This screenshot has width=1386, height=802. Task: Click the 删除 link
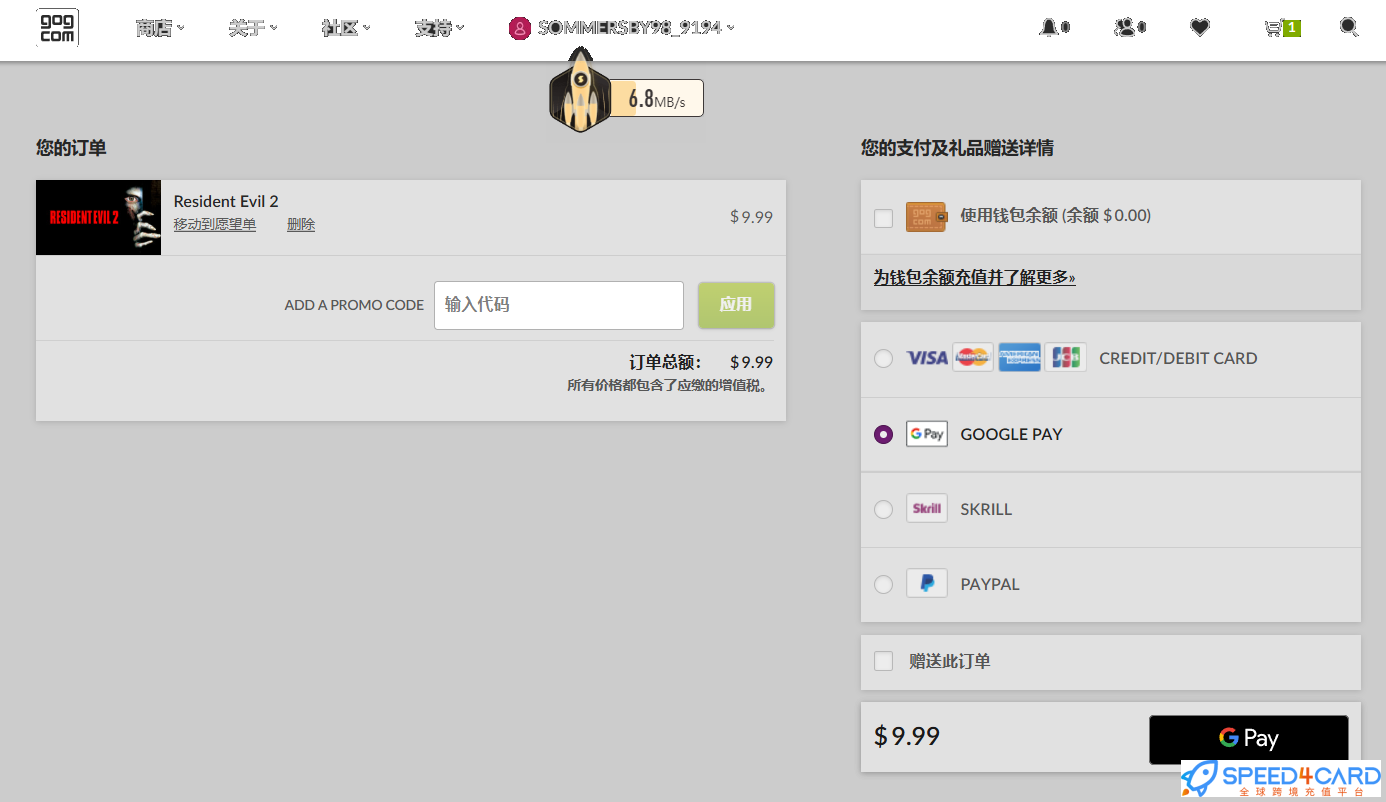coord(301,224)
